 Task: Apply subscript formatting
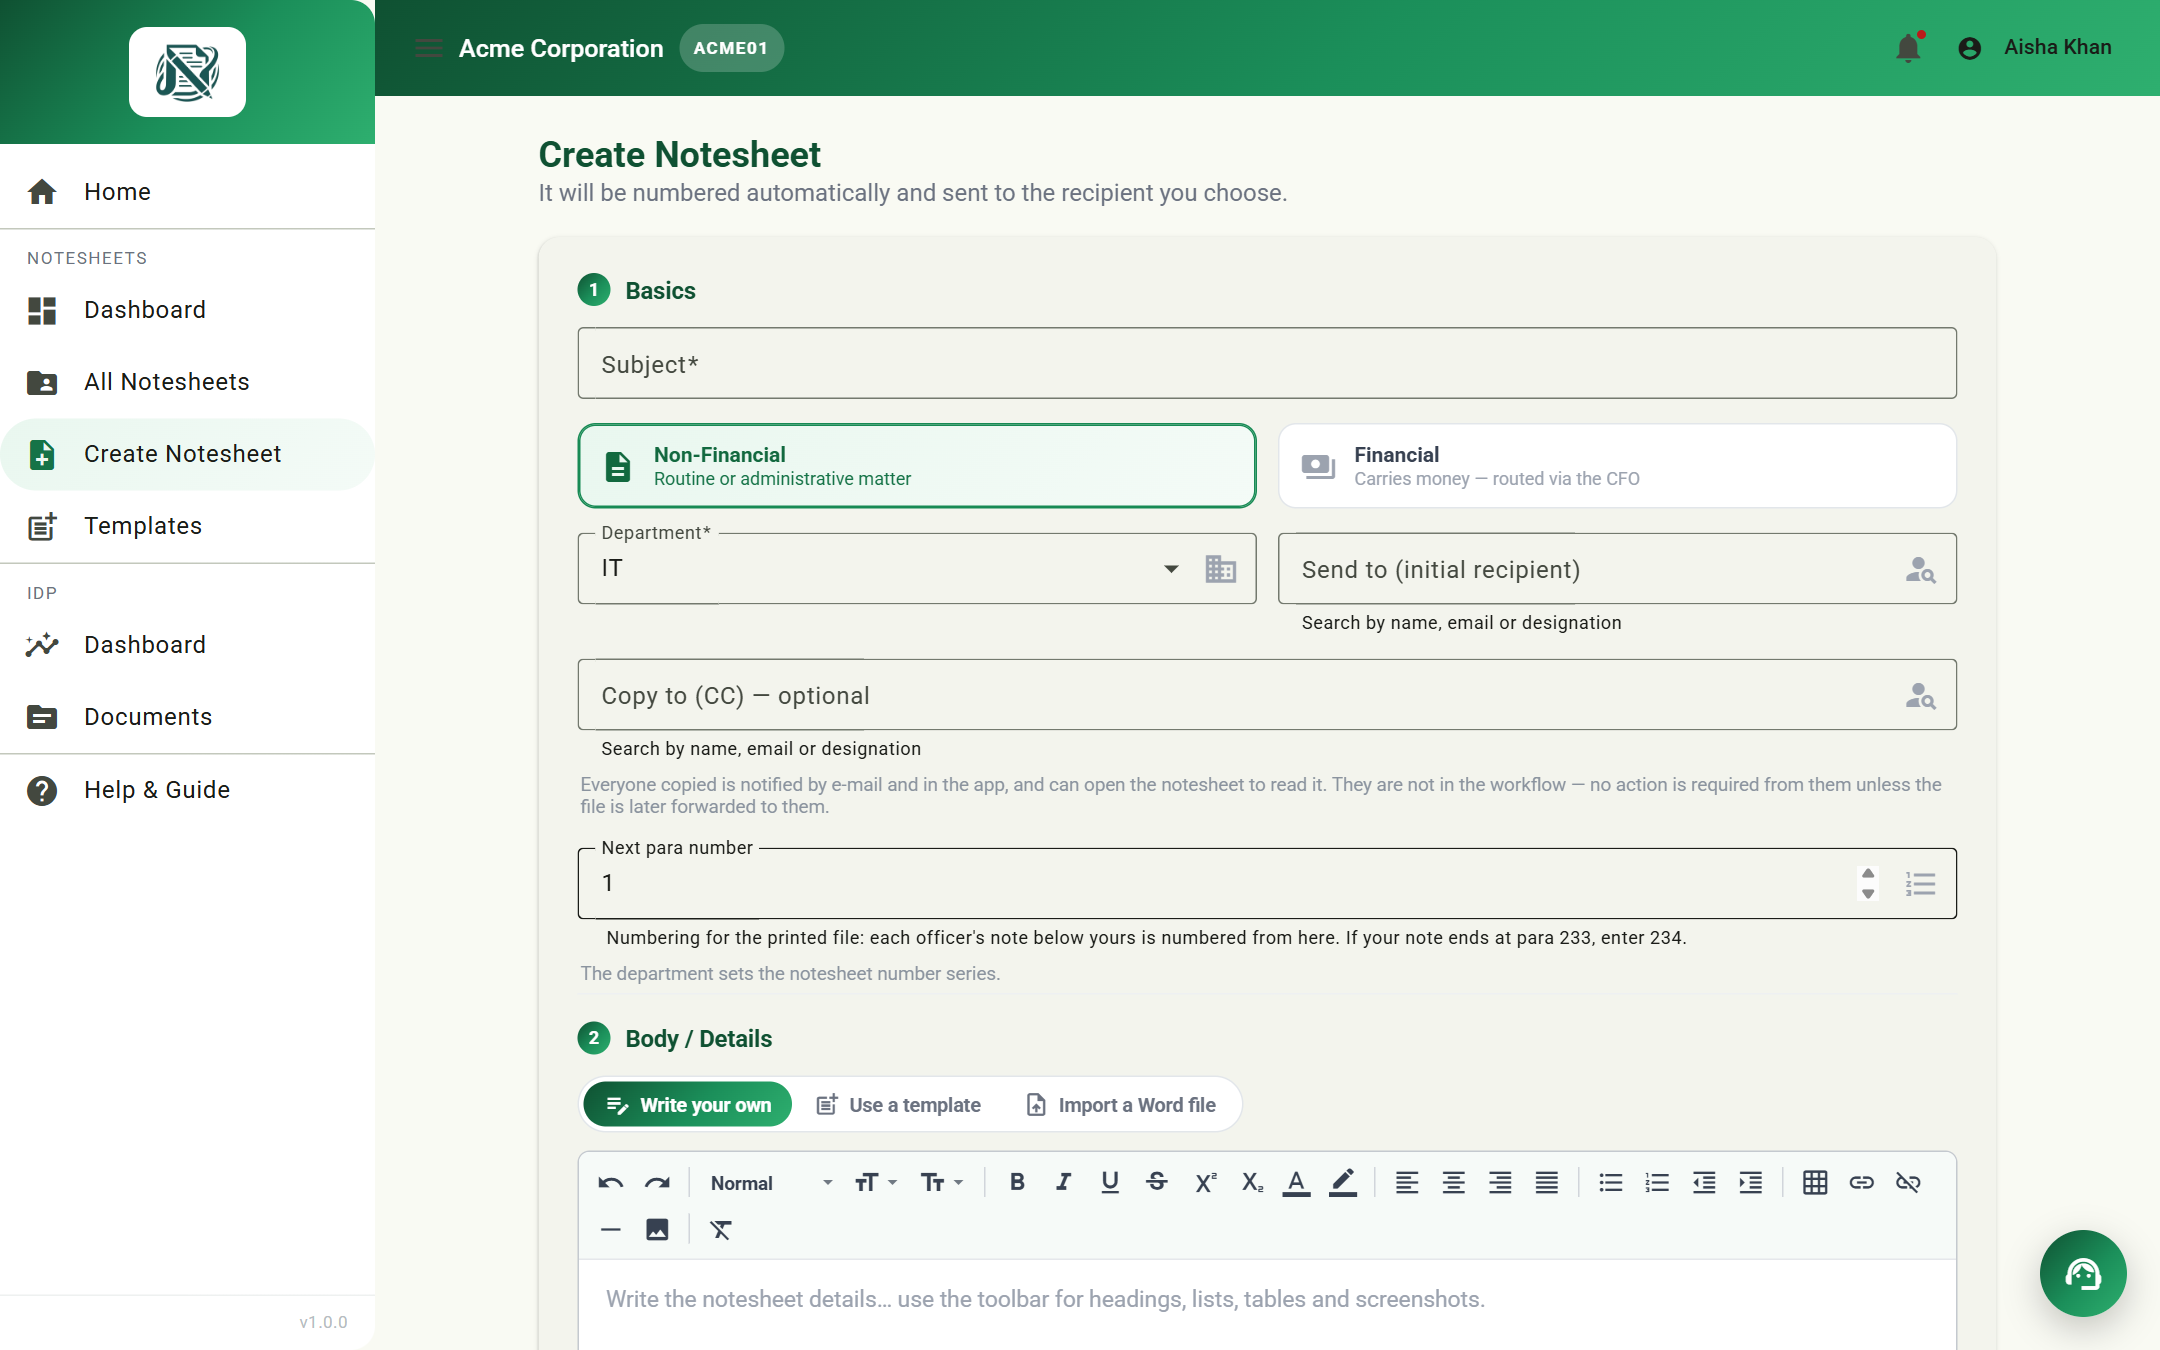pos(1252,1182)
